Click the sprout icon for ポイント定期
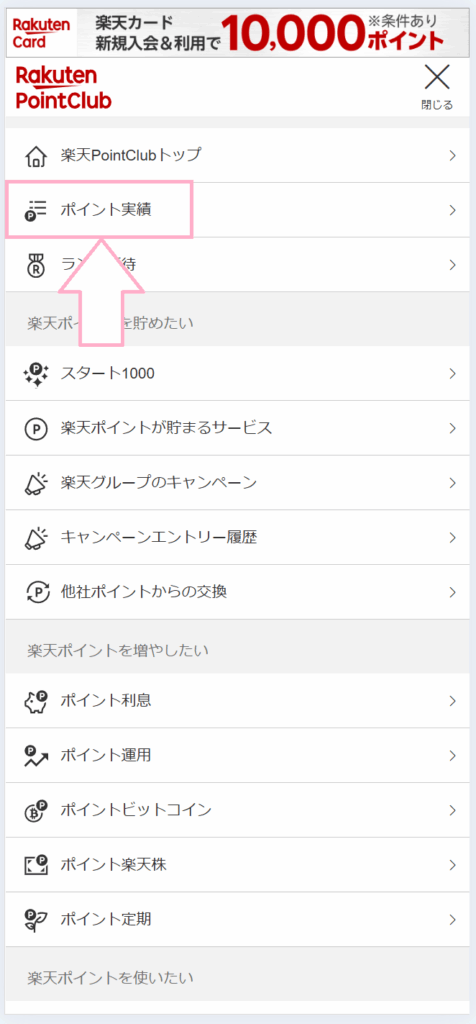This screenshot has width=476, height=1024. point(37,920)
